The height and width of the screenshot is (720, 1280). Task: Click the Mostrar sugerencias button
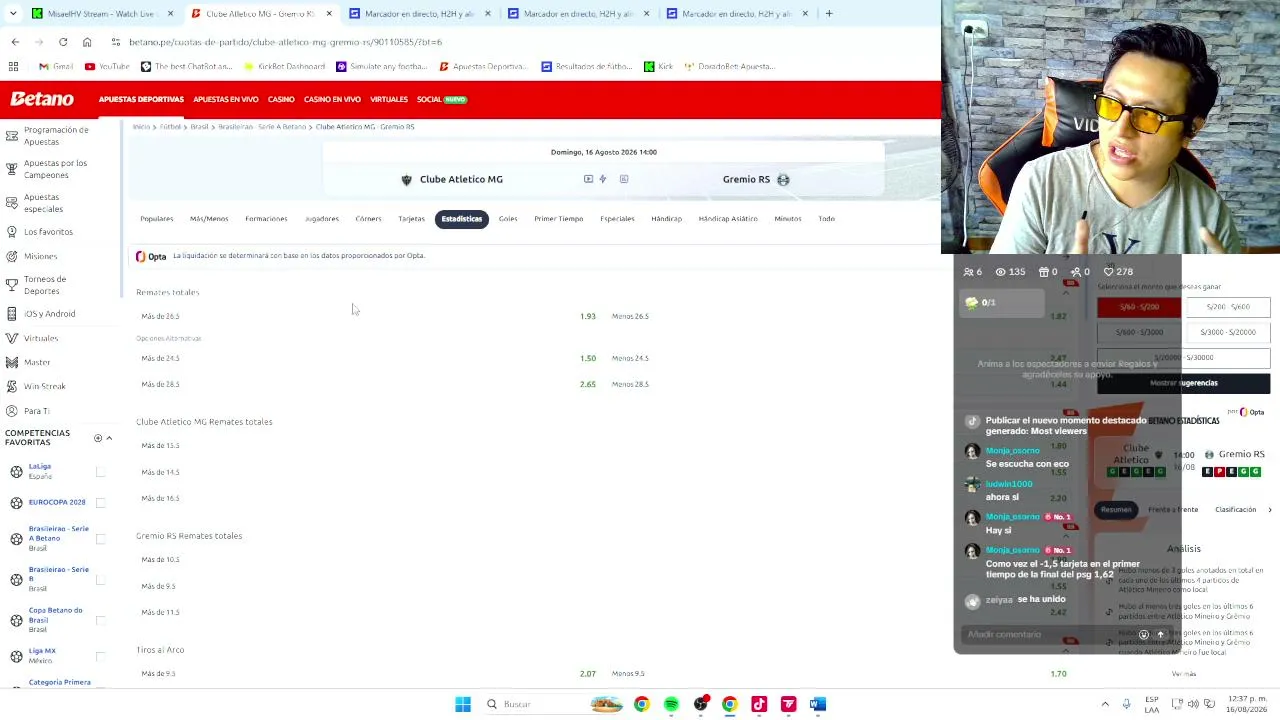1184,383
